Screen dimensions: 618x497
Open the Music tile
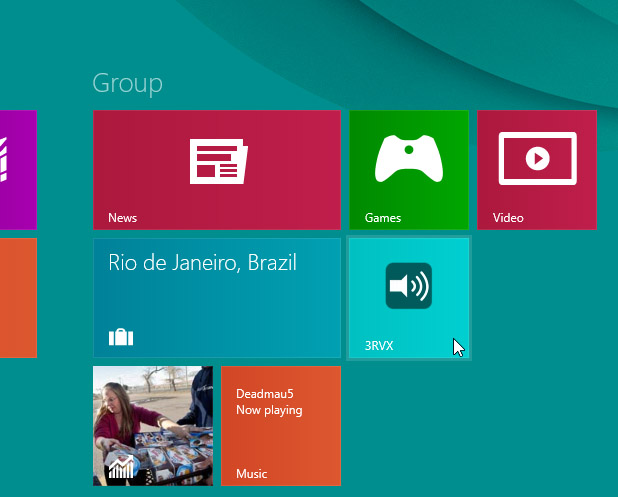[281, 426]
